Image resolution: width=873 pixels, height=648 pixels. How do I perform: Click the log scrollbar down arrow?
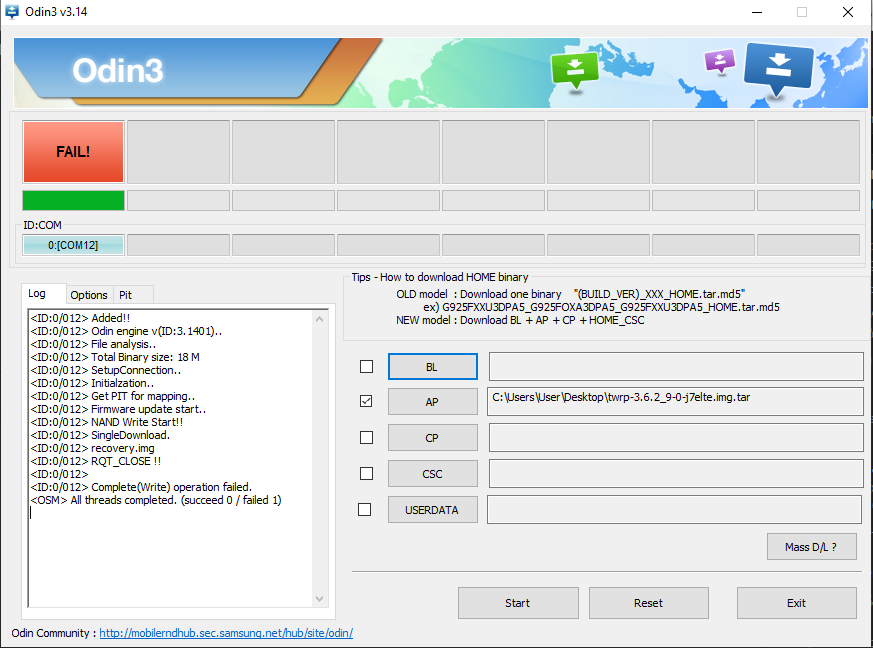[320, 598]
